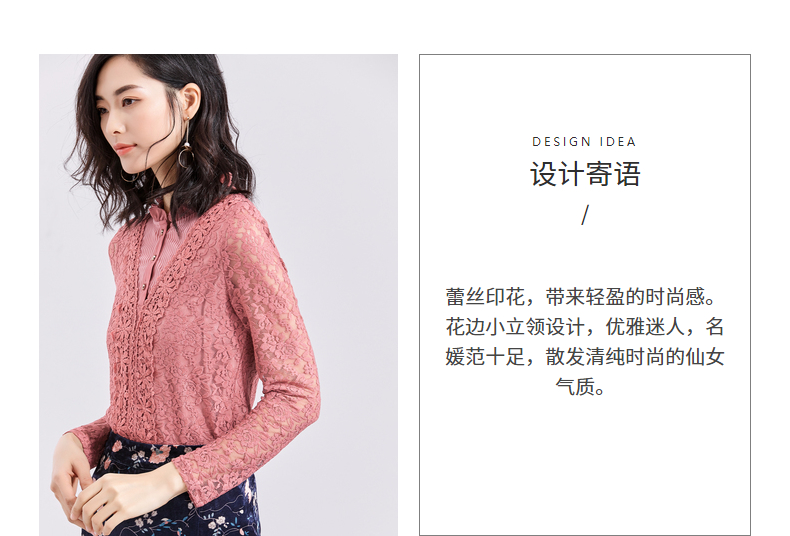Viewport: 790px width, 536px height.
Task: Click the top border of the design idea box
Action: [584, 54]
